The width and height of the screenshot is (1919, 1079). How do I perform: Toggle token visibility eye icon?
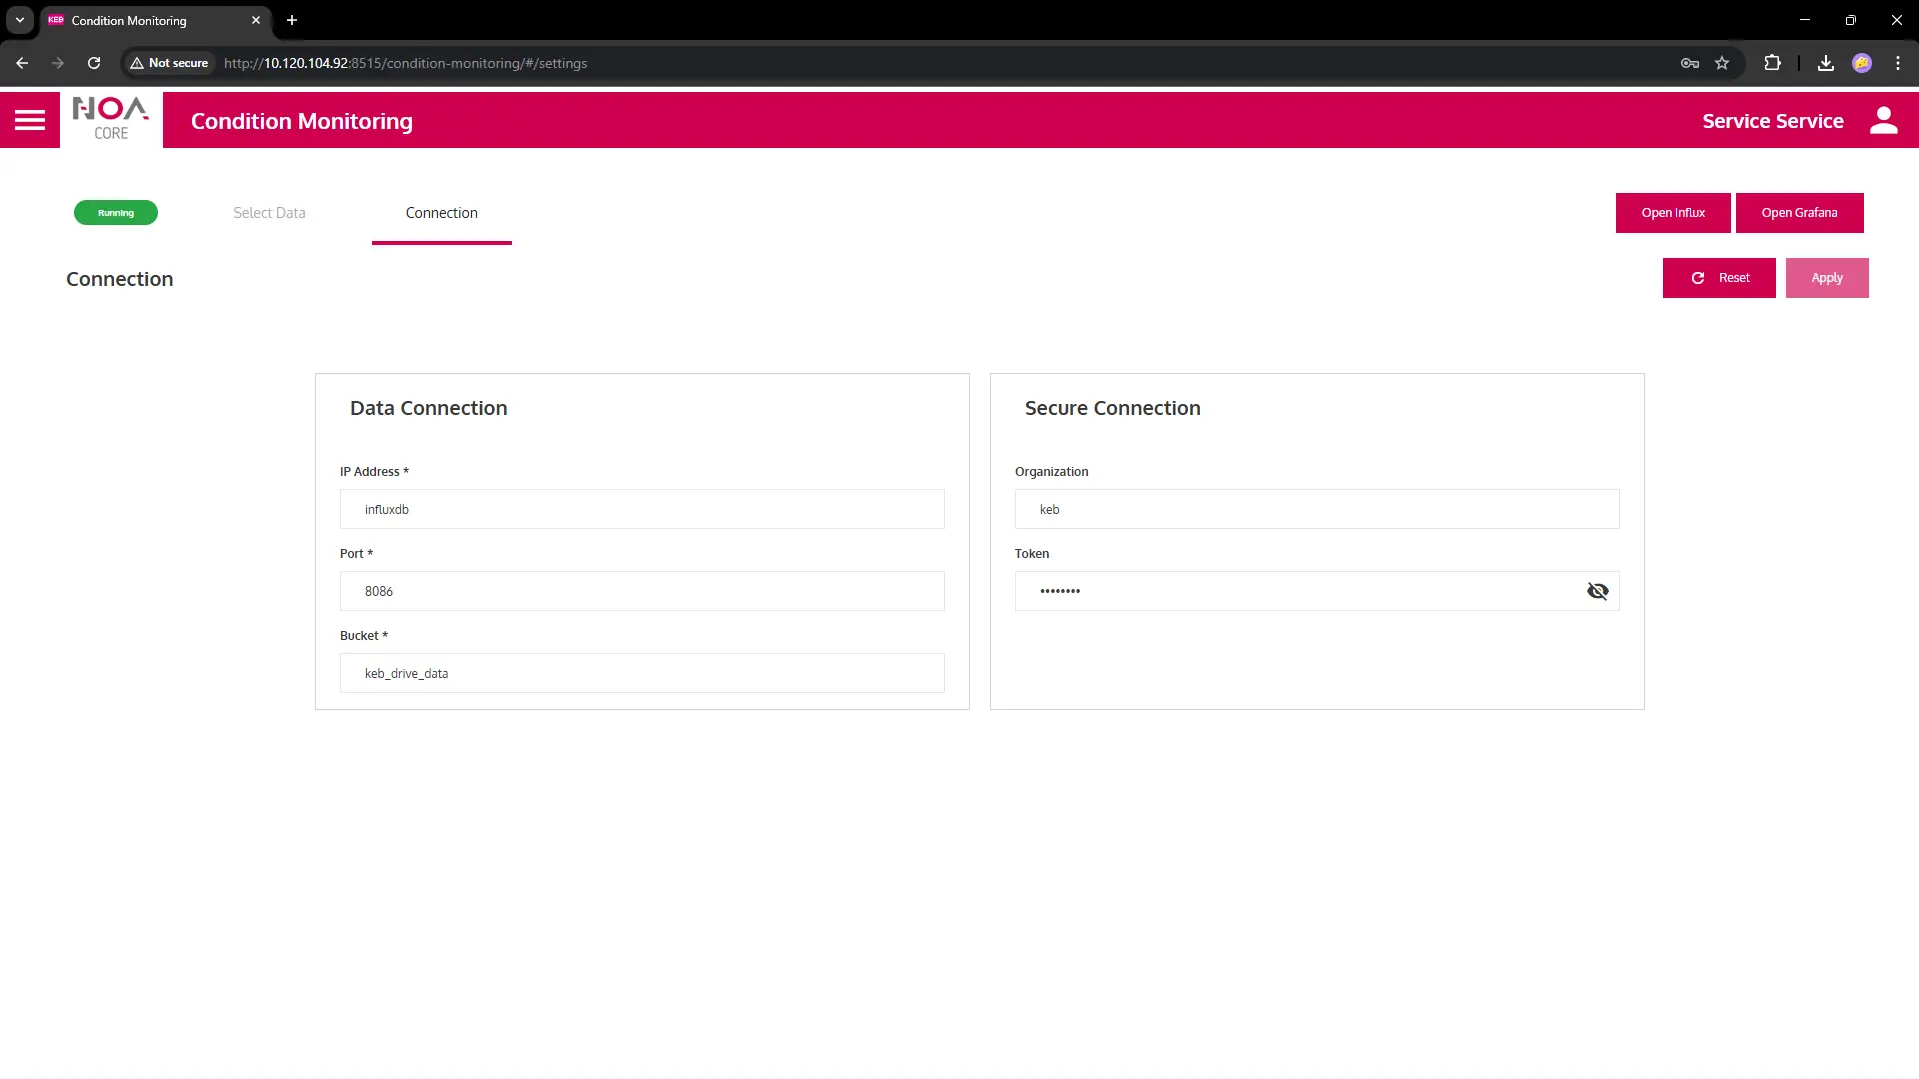(x=1597, y=591)
